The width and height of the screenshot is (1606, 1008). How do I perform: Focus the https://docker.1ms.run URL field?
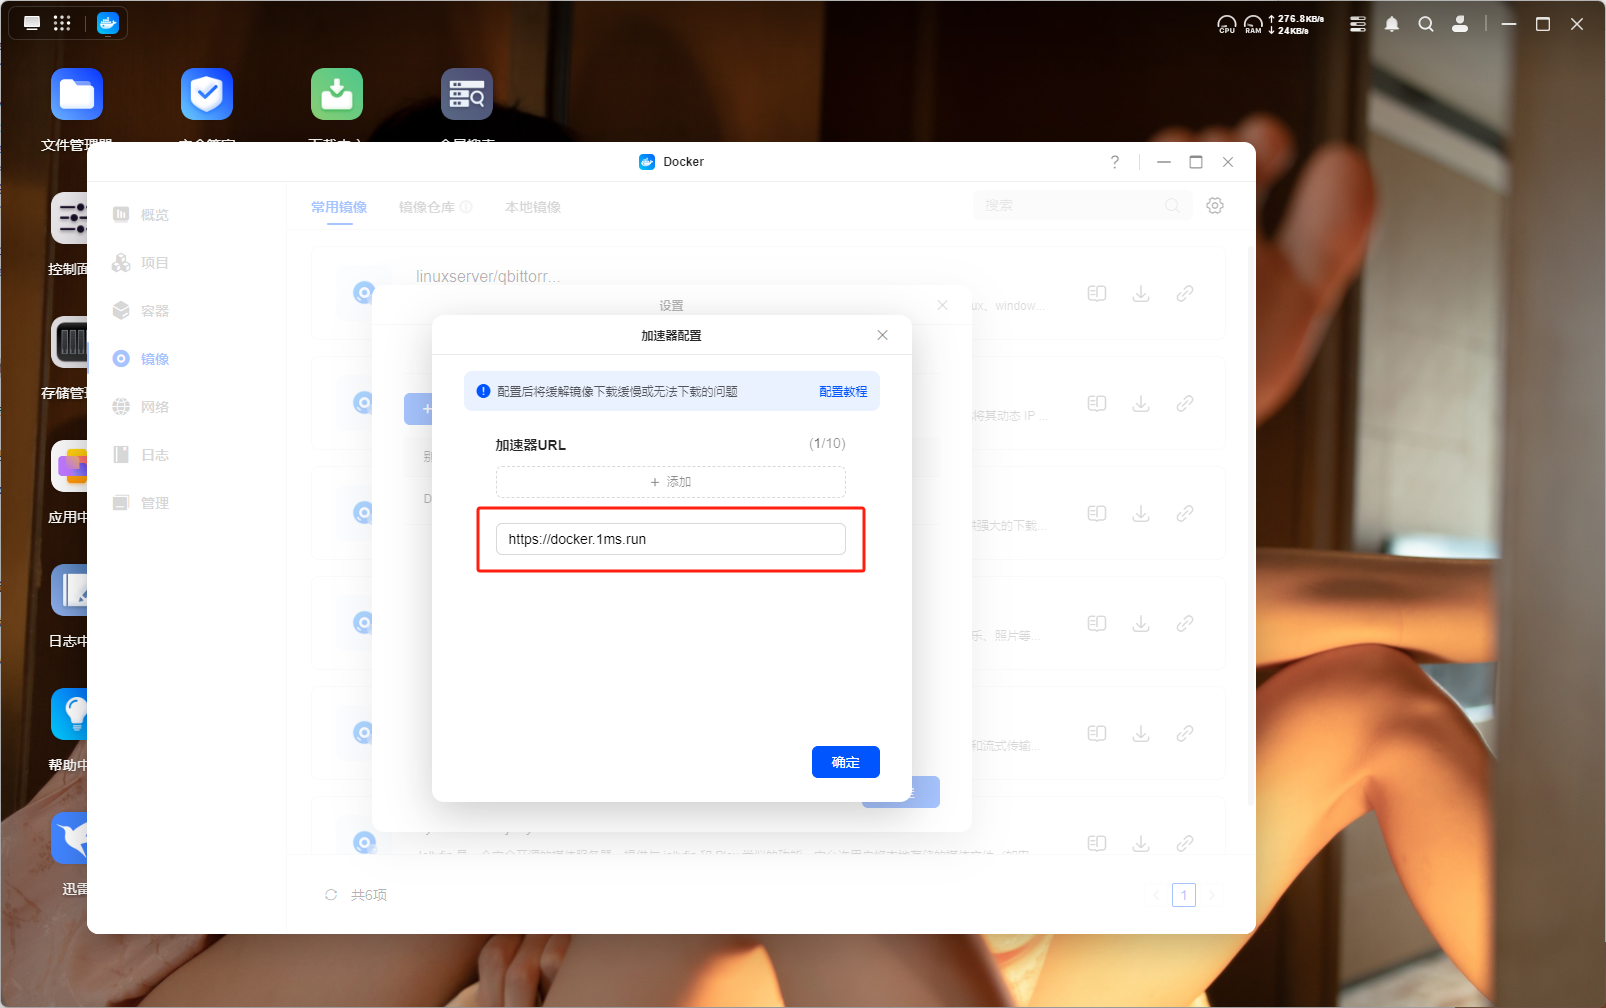(x=671, y=539)
